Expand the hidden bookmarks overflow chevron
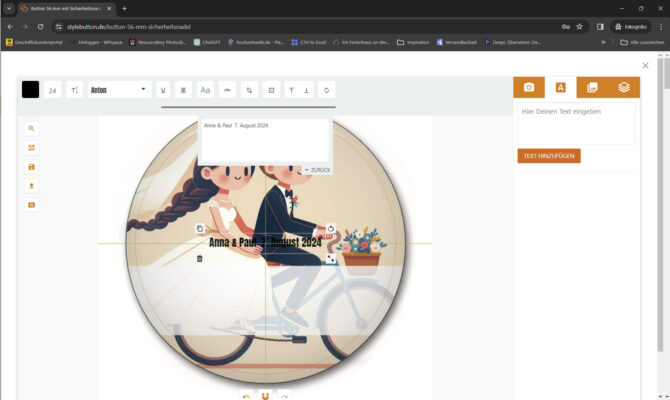The image size is (670, 400). coord(602,42)
